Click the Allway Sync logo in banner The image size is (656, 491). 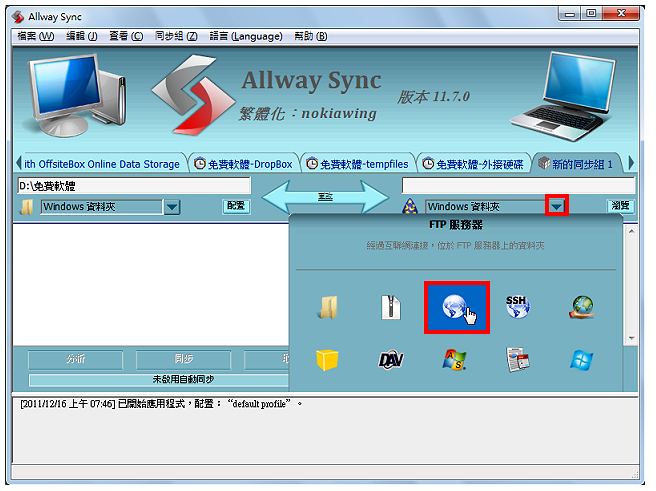(193, 95)
